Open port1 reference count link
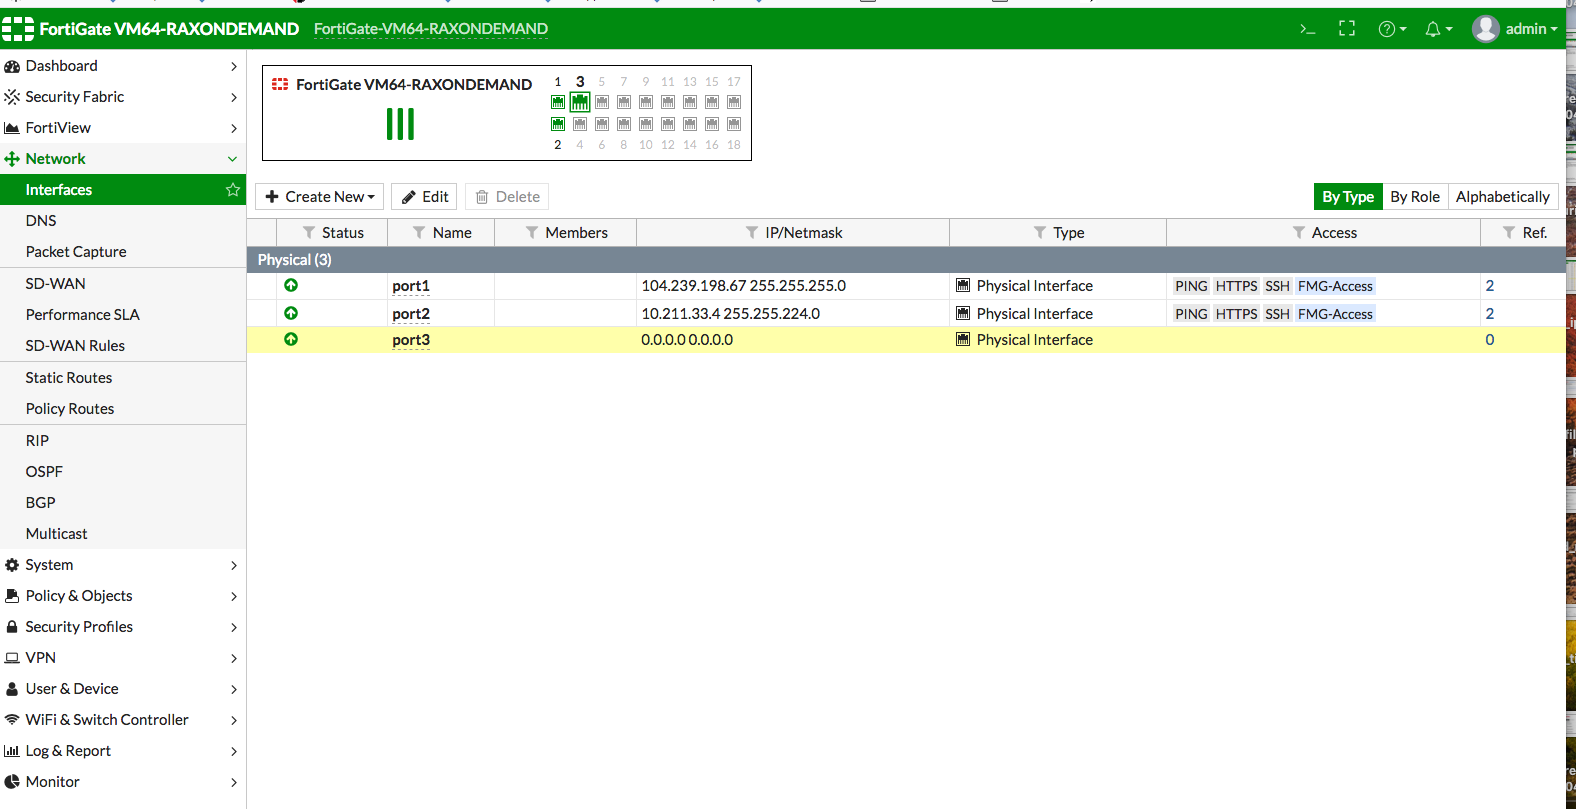The height and width of the screenshot is (809, 1576). pos(1490,286)
